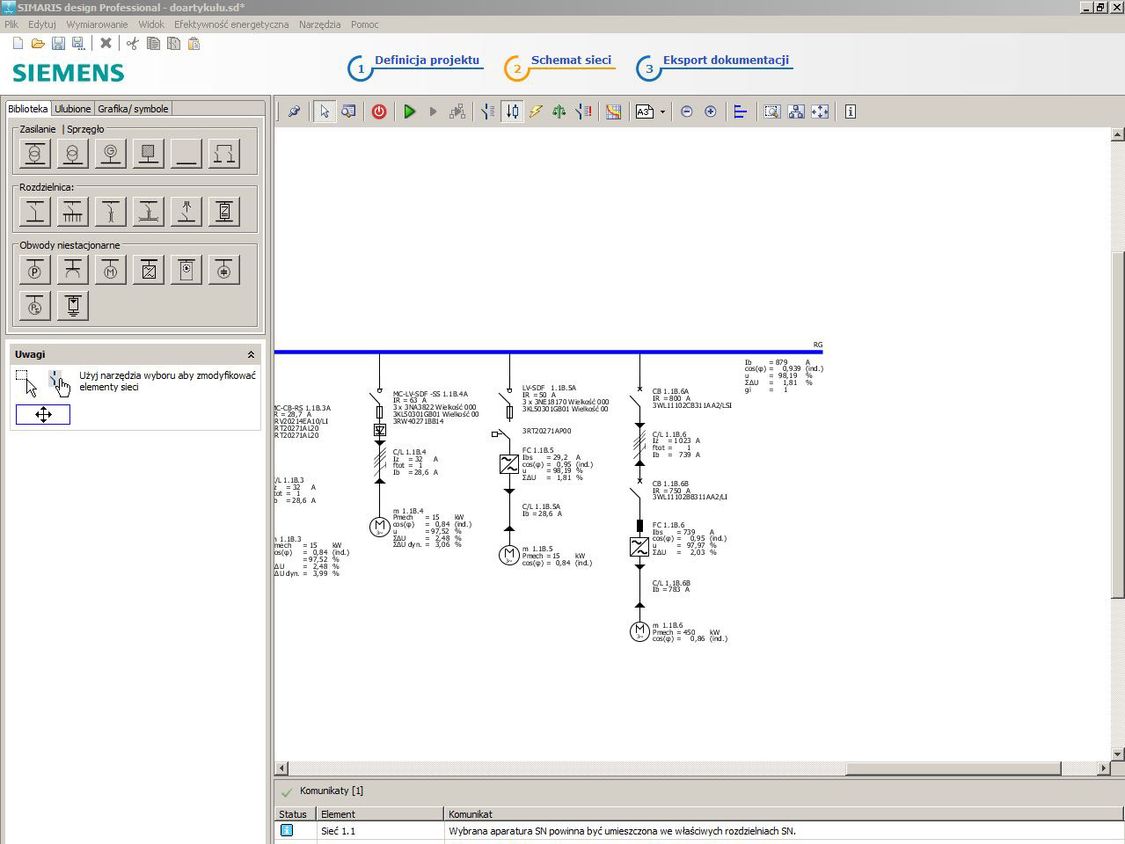Toggle the arrow selection tool

[x=324, y=111]
